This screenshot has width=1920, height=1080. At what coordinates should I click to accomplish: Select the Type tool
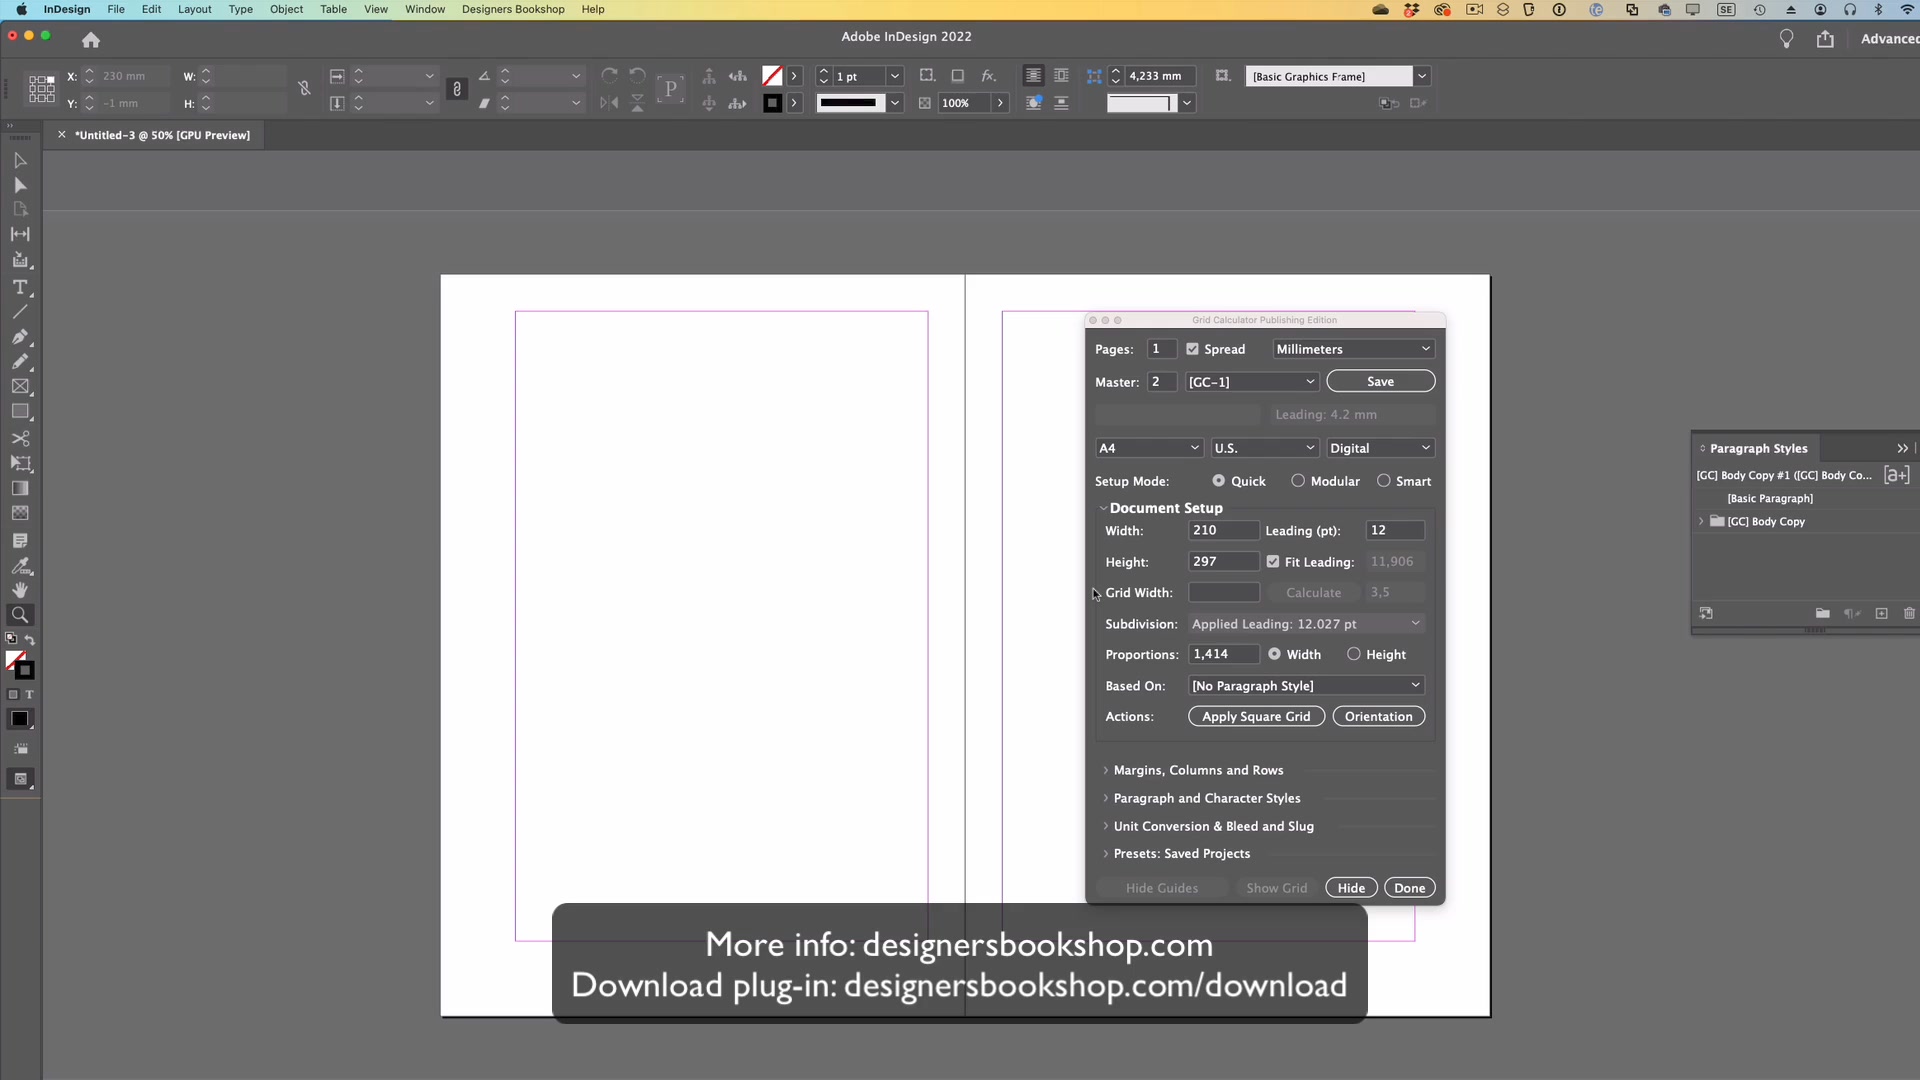(x=20, y=287)
